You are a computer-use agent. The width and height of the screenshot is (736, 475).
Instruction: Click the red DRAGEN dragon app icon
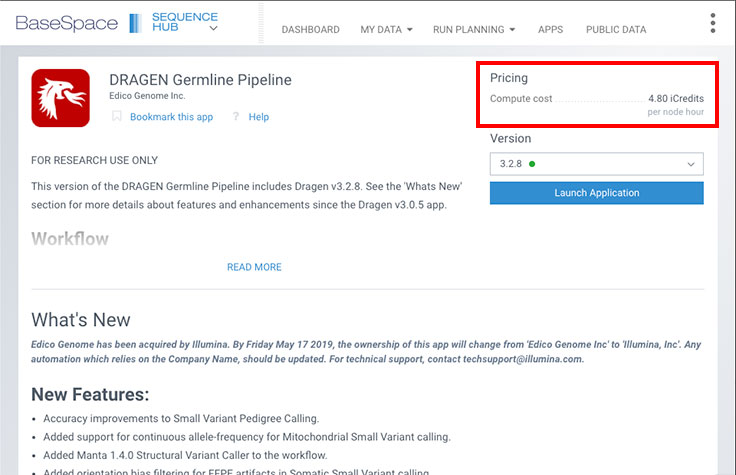pos(60,98)
